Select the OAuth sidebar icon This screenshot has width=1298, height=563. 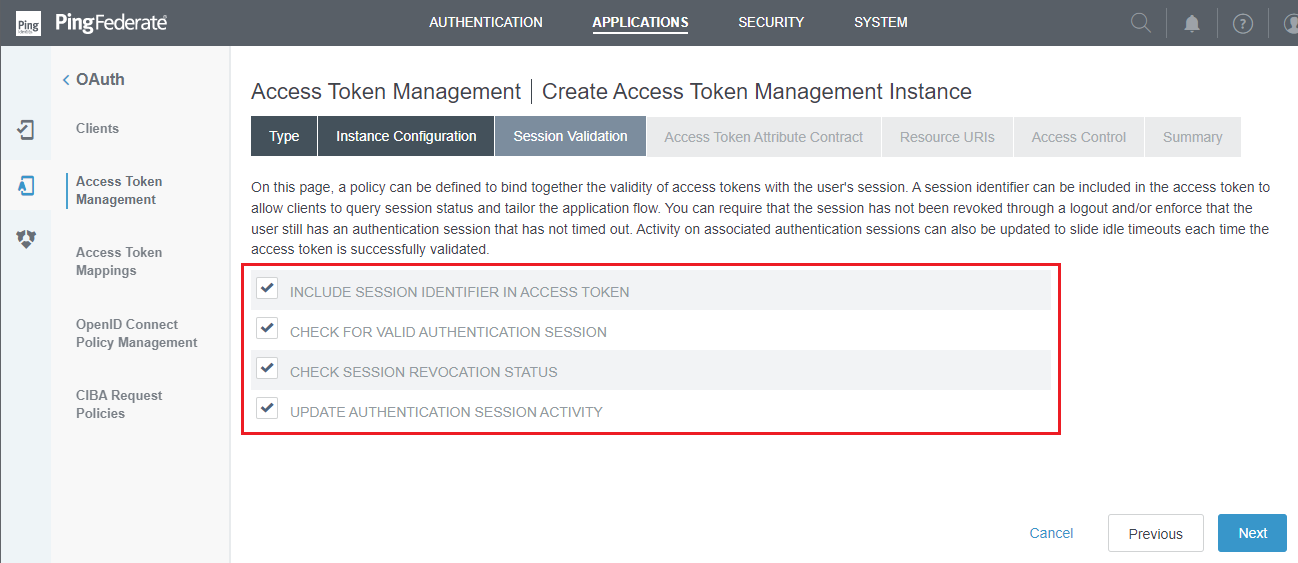[x=26, y=185]
